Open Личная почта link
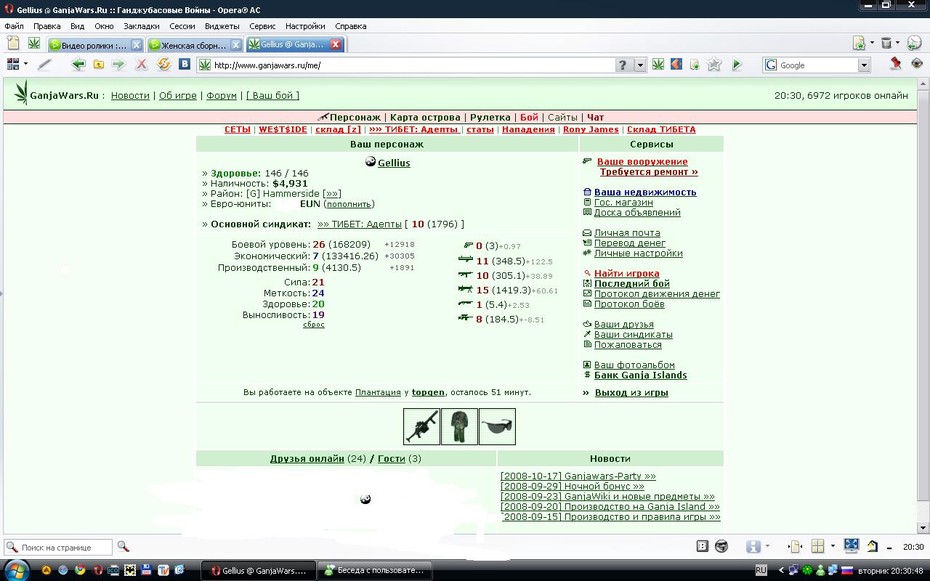The height and width of the screenshot is (581, 930). click(x=627, y=233)
